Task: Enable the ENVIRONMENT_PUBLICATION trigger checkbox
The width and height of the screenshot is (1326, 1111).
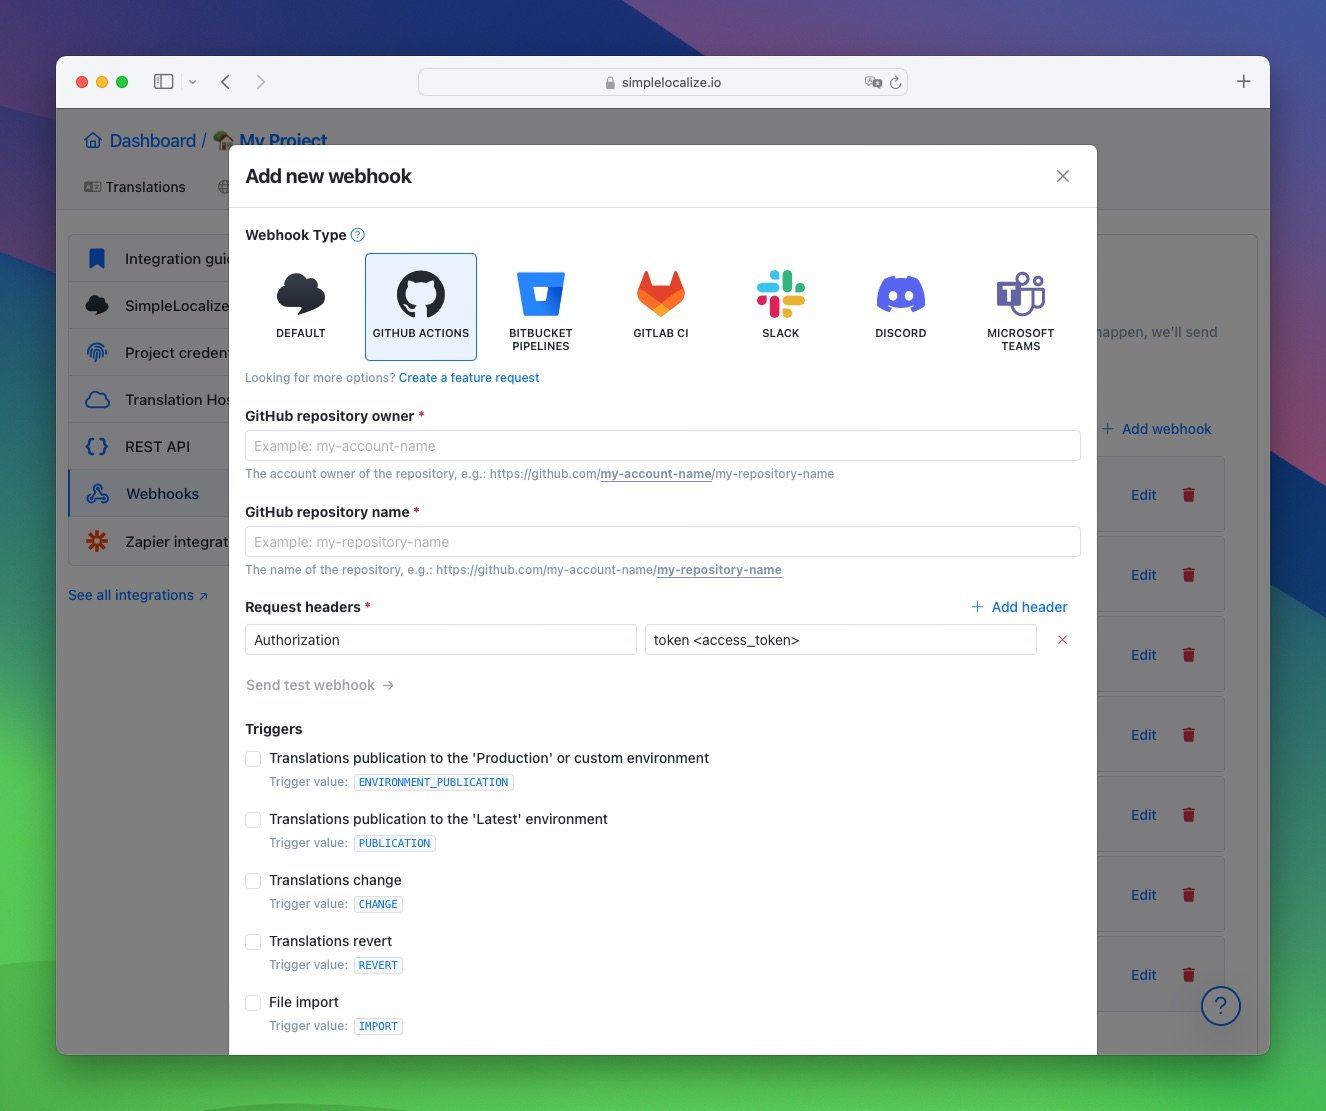Action: 253,759
